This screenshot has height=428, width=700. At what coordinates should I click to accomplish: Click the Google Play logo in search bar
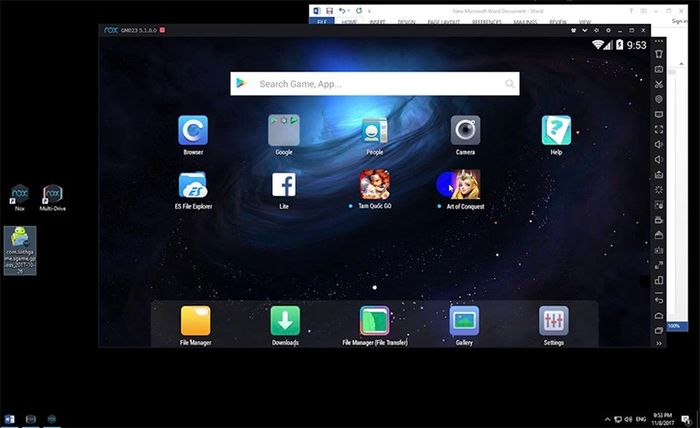coord(241,83)
